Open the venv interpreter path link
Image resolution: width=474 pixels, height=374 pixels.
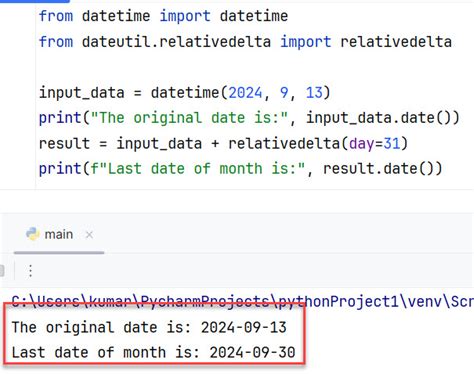click(242, 302)
